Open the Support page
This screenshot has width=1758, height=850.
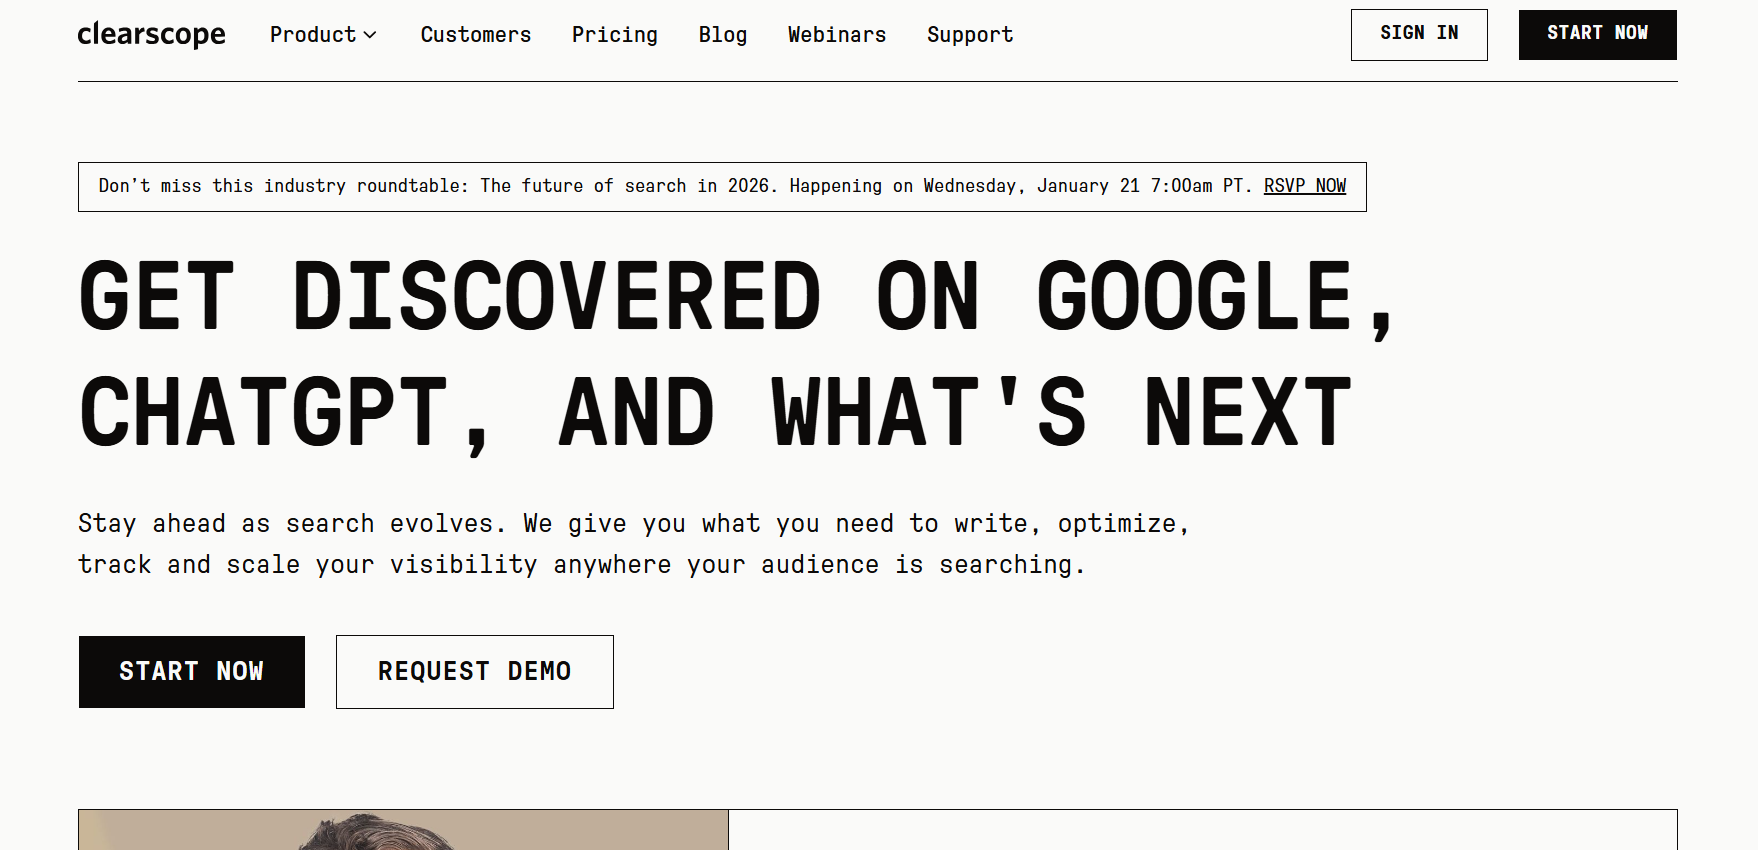tap(969, 35)
